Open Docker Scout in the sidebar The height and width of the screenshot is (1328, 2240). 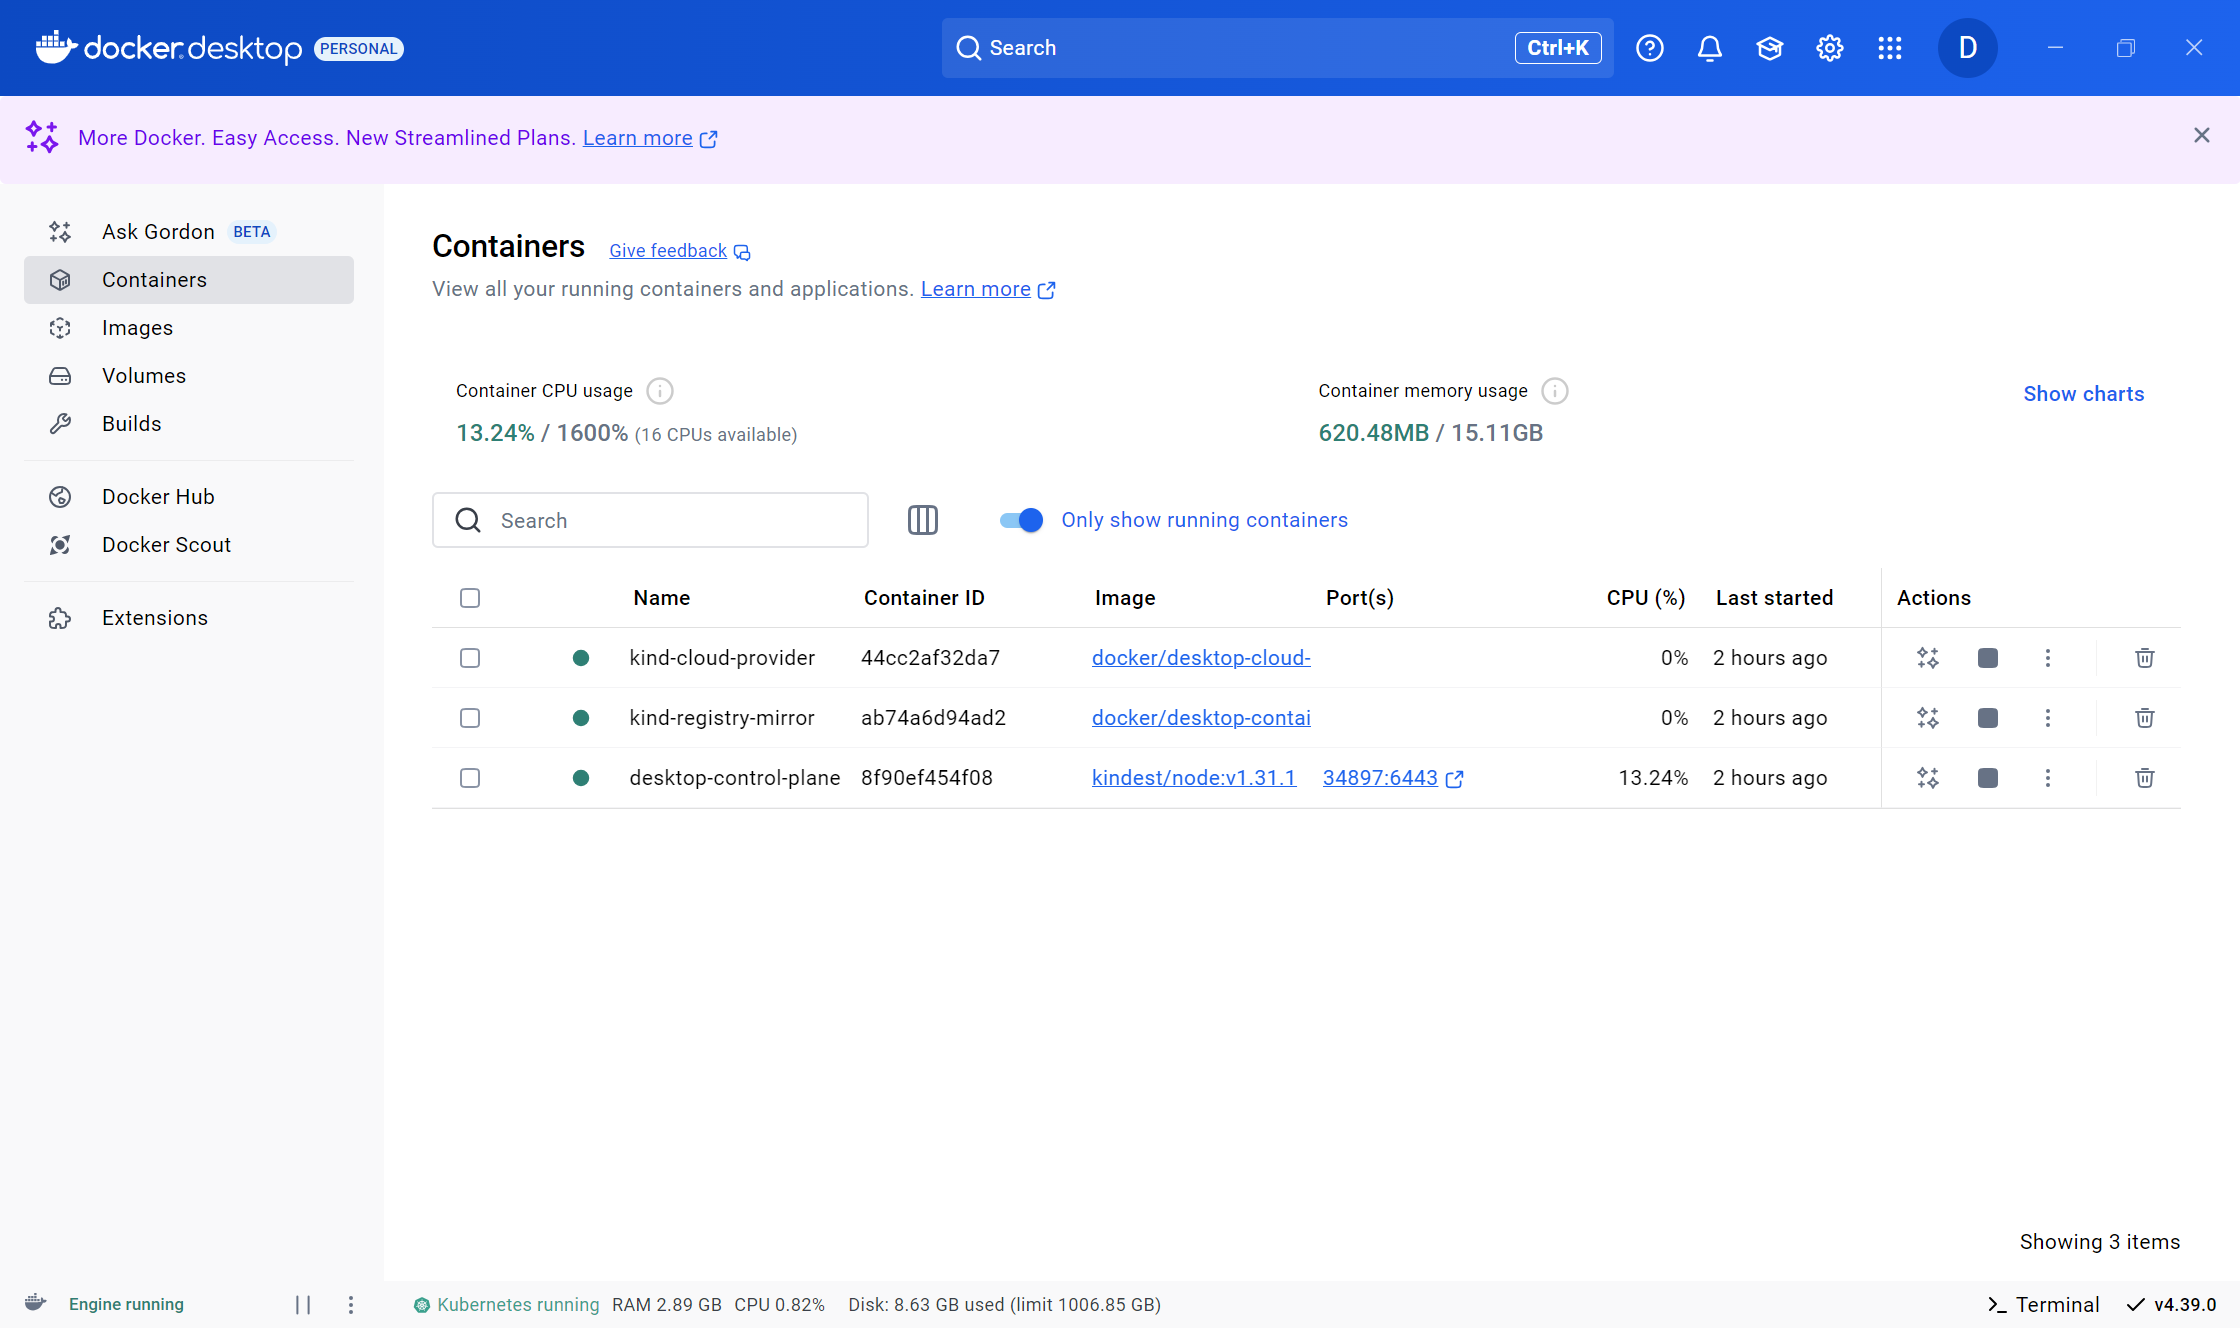189,545
